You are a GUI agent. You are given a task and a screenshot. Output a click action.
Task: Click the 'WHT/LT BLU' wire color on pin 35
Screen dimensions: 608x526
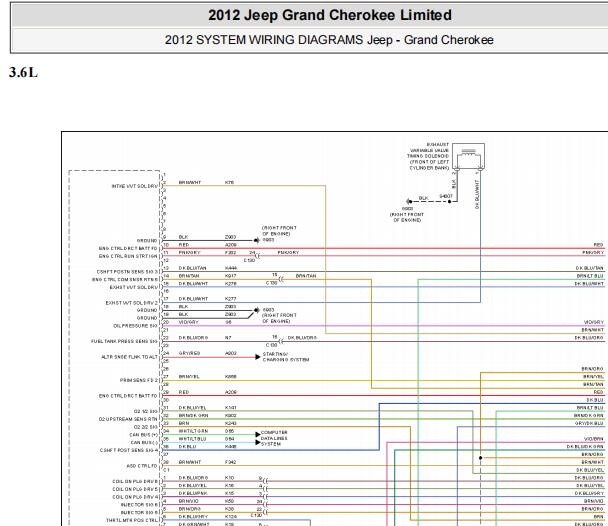pyautogui.click(x=192, y=439)
